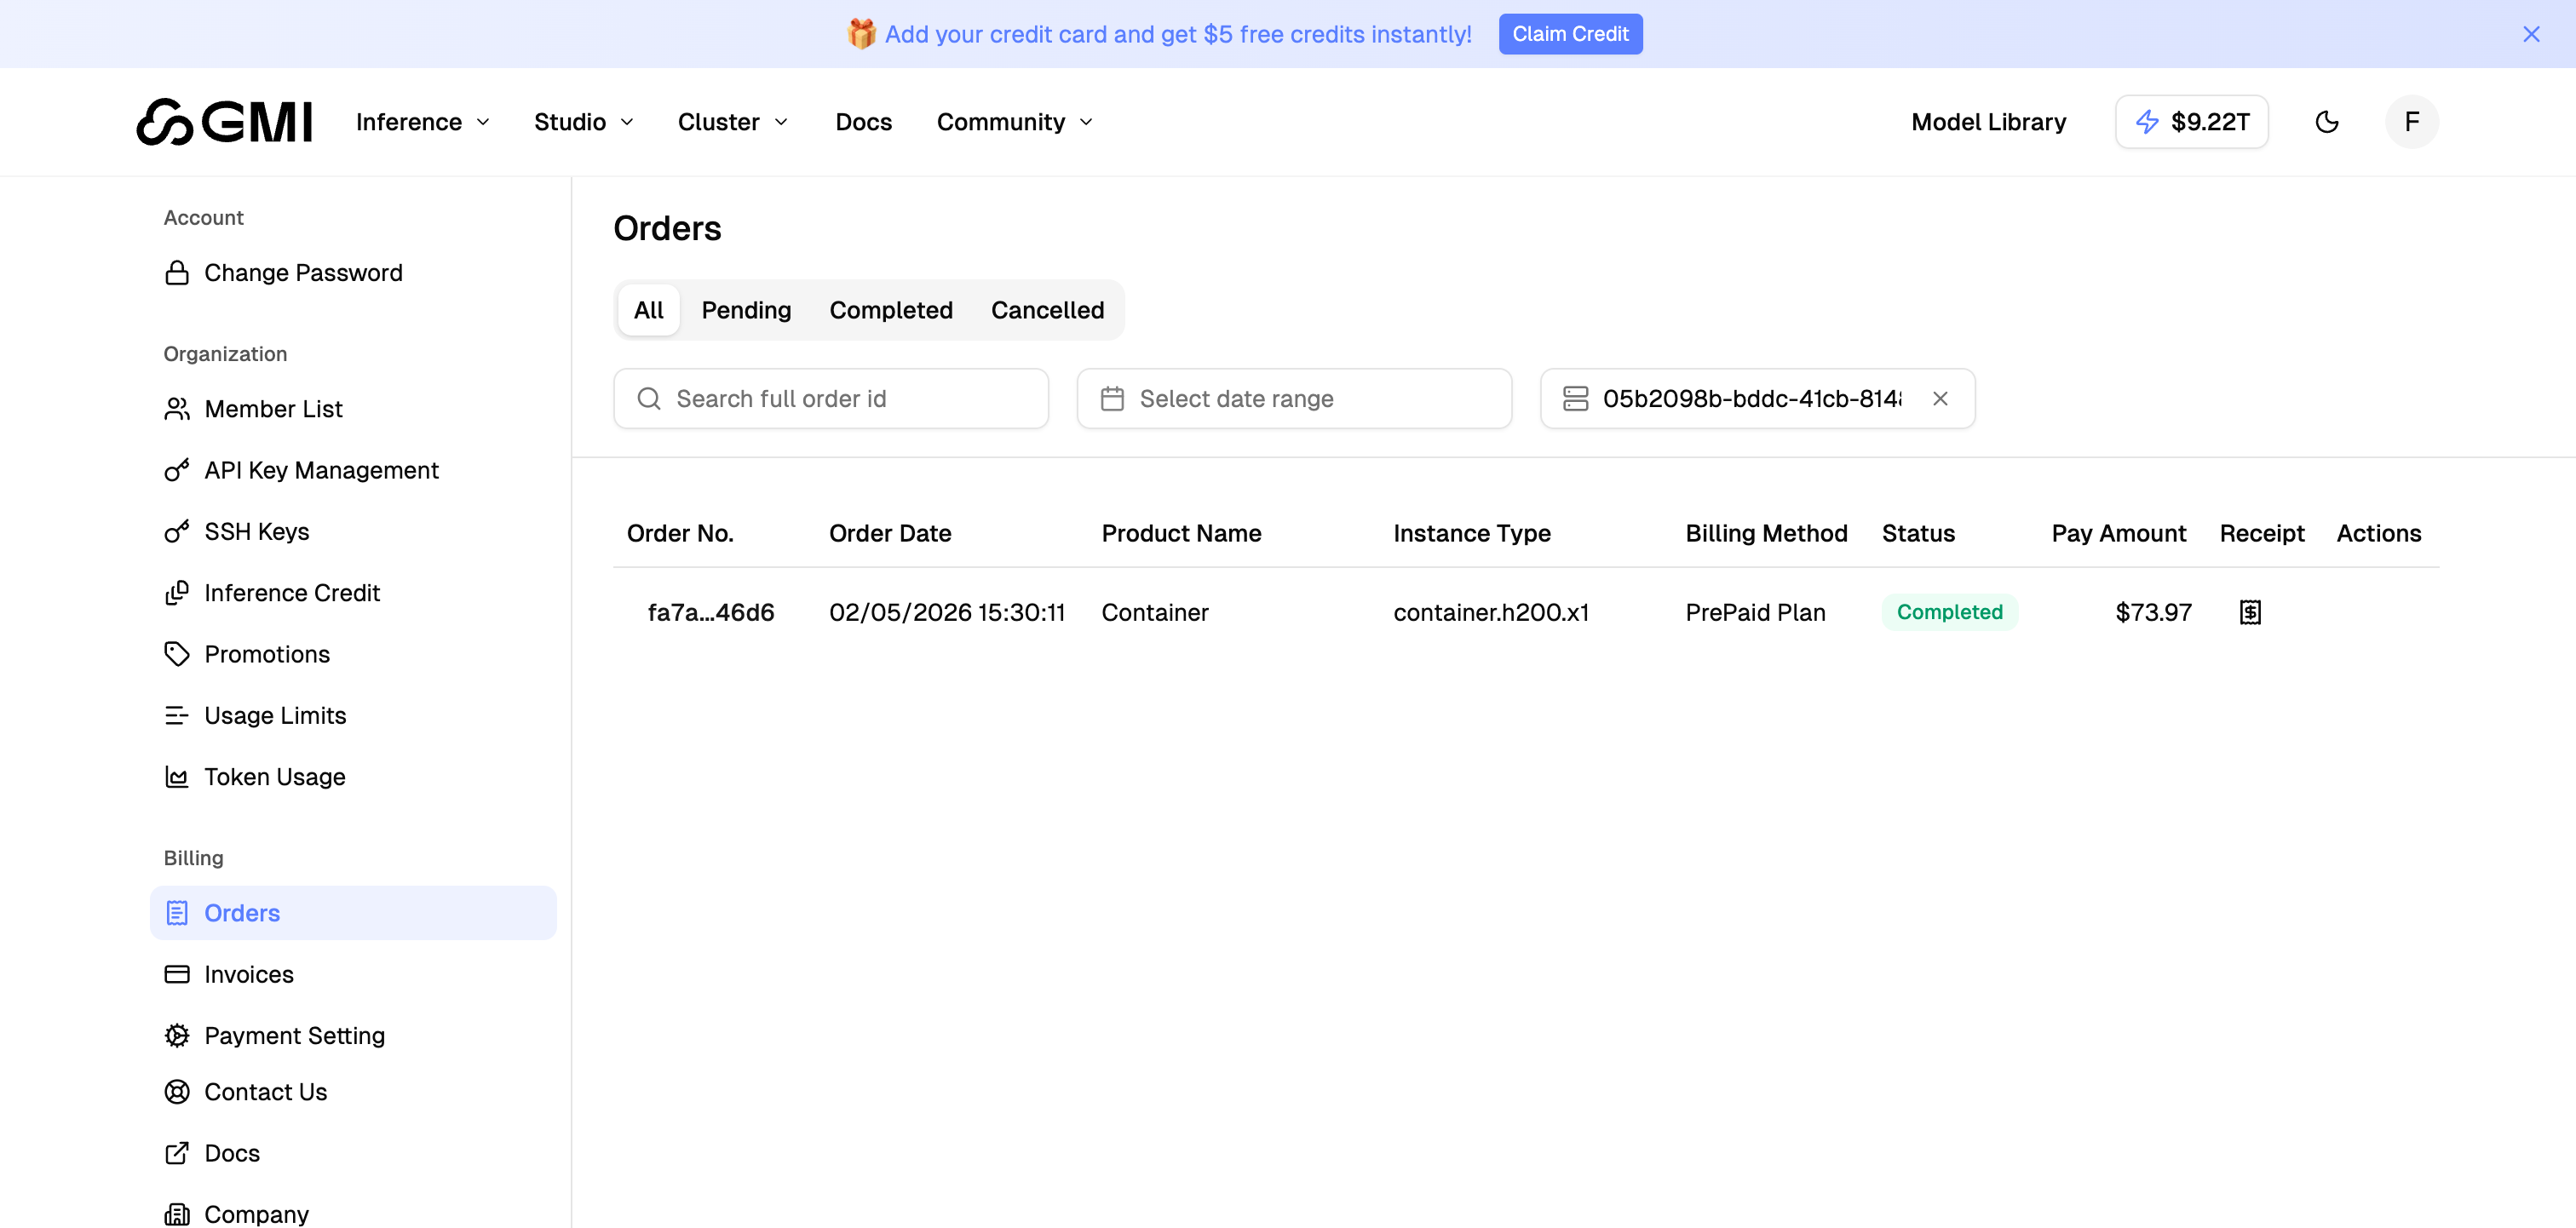Click the $9.22T credit balance pill
2576x1228 pixels.
[2191, 121]
